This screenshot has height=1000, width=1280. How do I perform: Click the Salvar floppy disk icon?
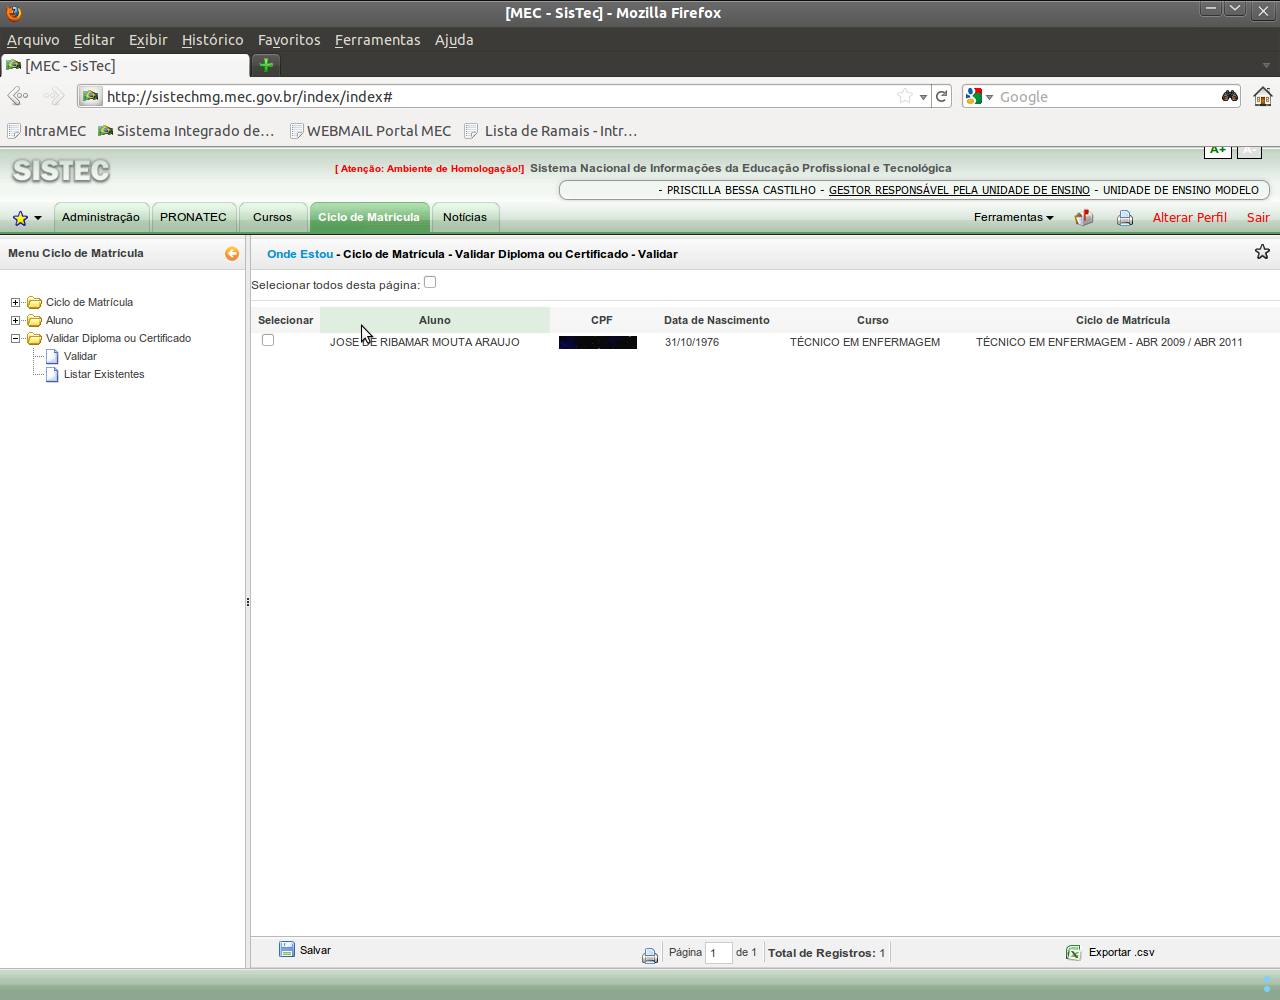click(287, 950)
